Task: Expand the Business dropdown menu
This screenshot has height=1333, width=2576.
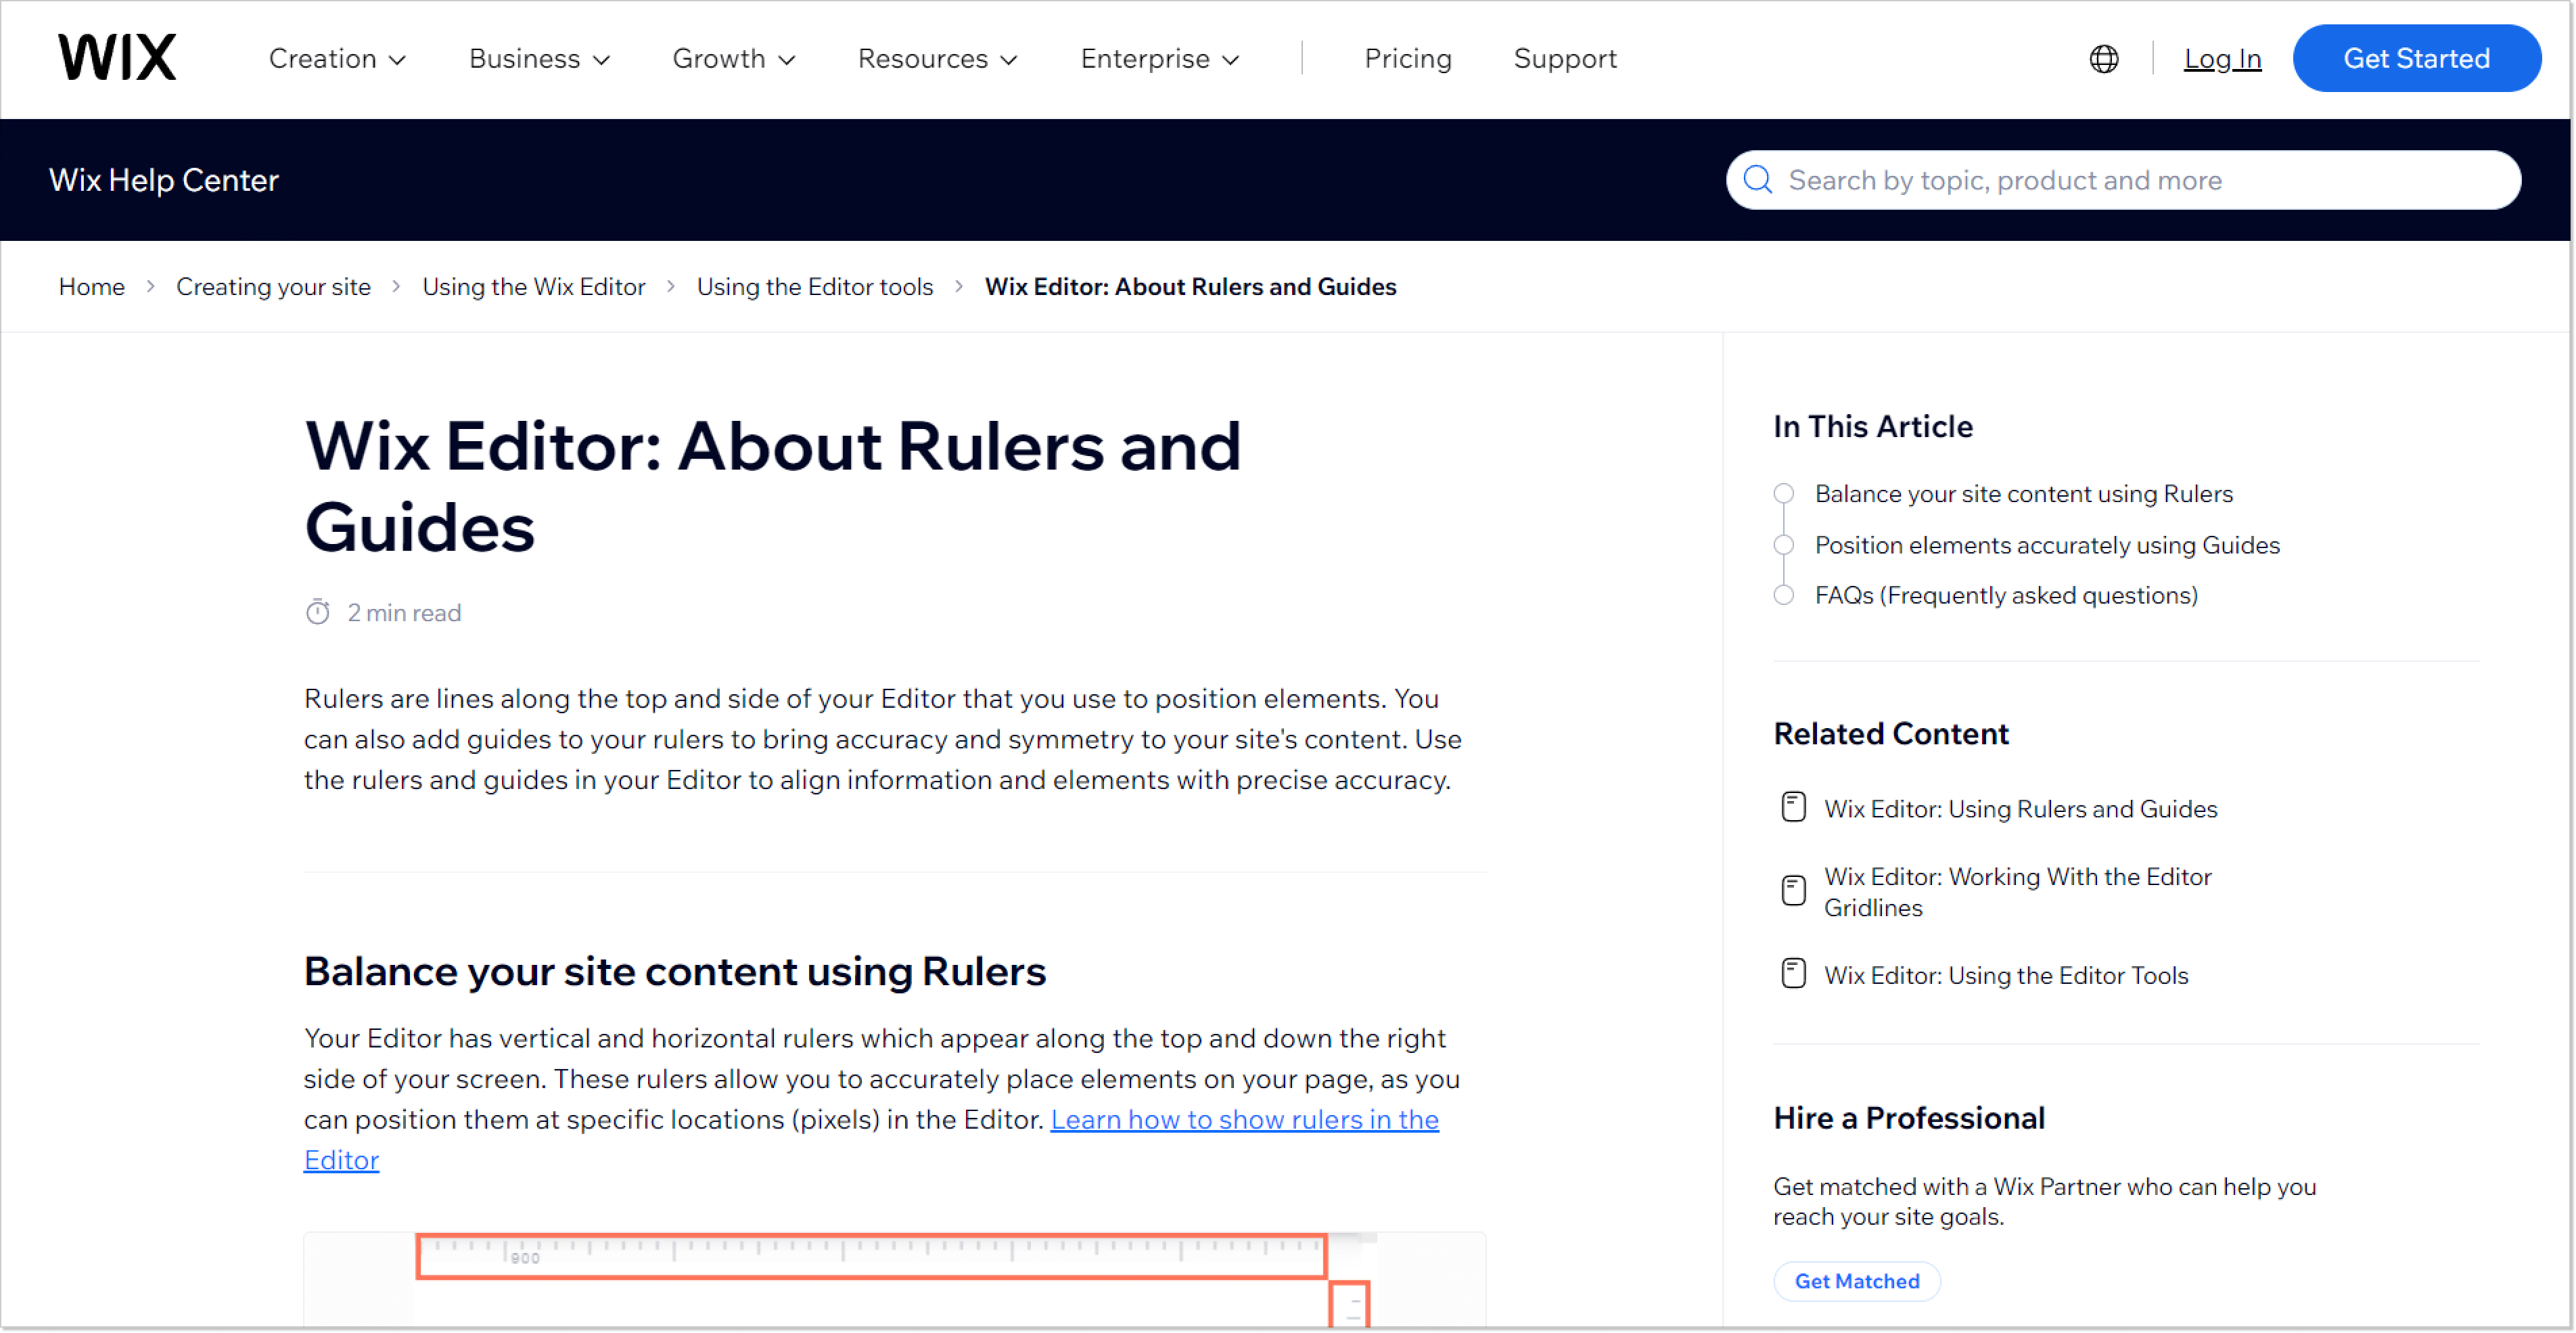Action: tap(540, 59)
